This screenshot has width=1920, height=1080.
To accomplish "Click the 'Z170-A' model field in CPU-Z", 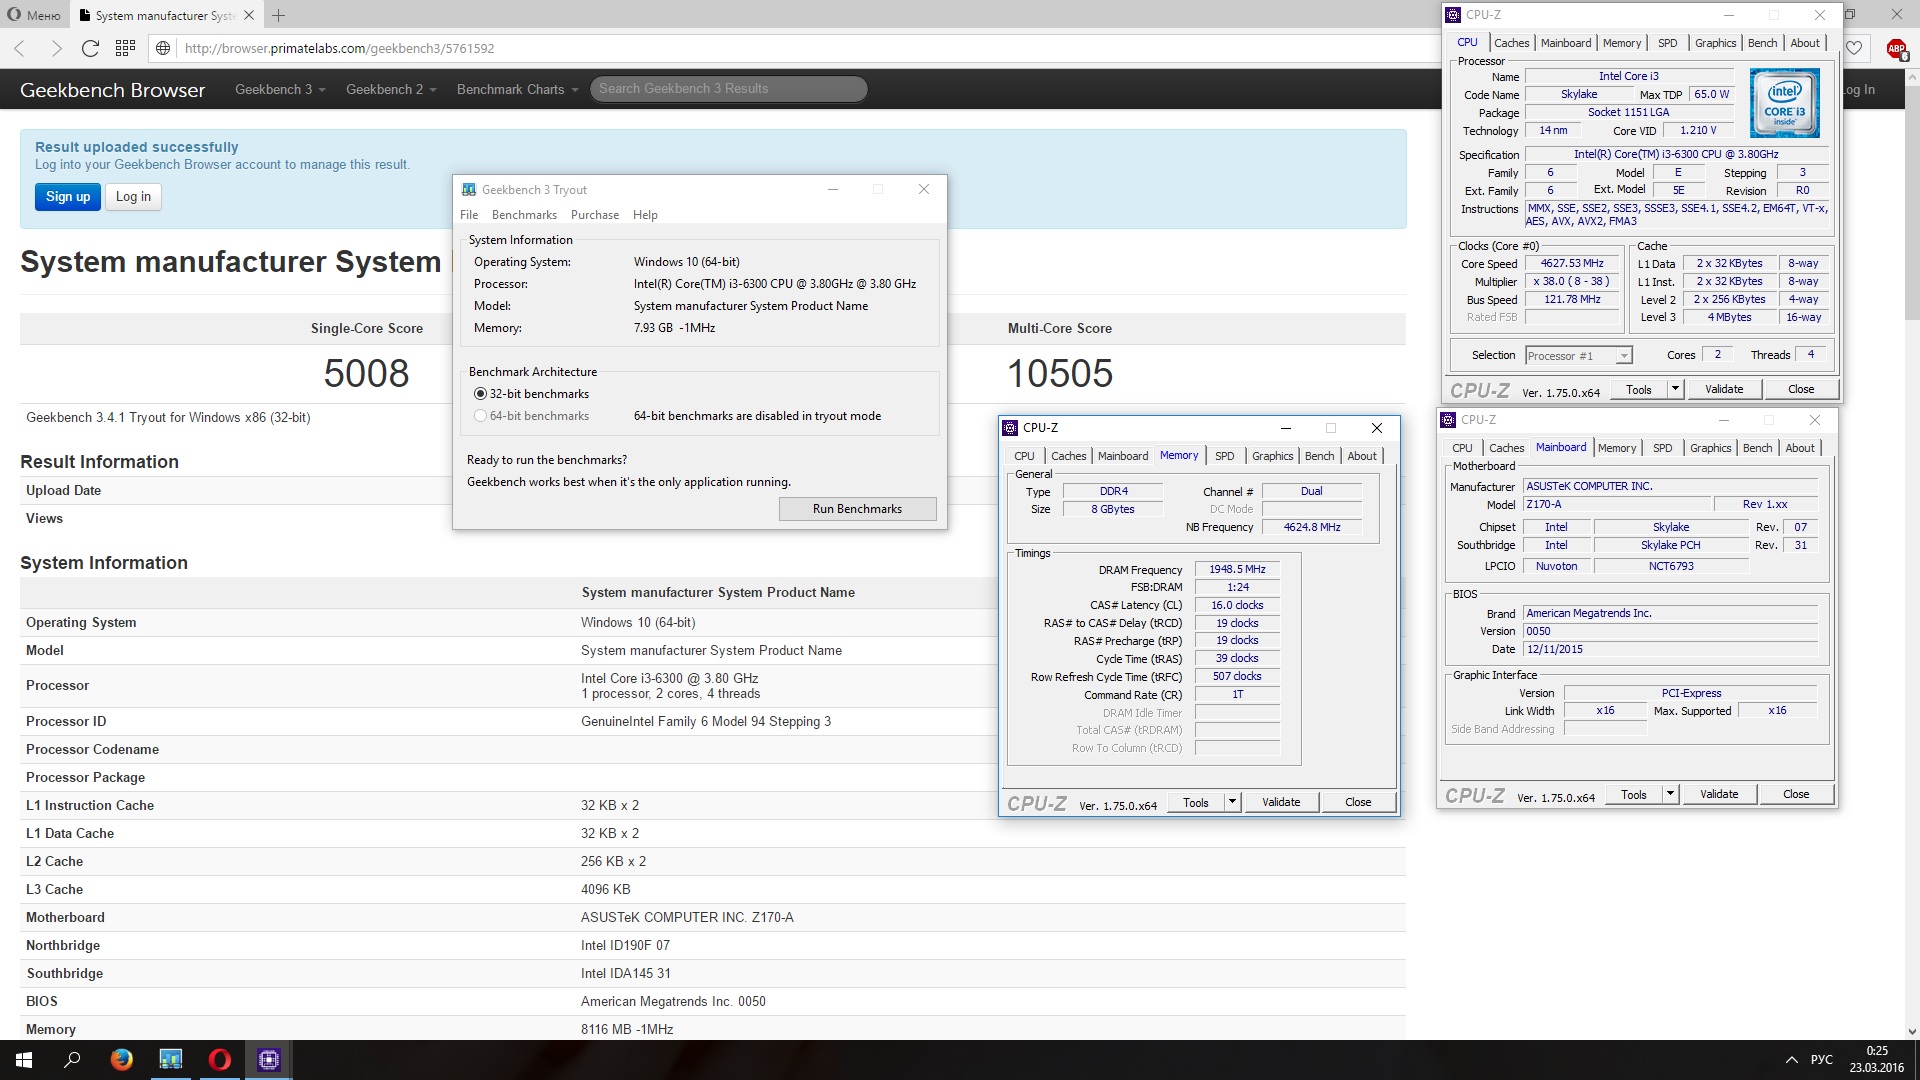I will click(1616, 504).
